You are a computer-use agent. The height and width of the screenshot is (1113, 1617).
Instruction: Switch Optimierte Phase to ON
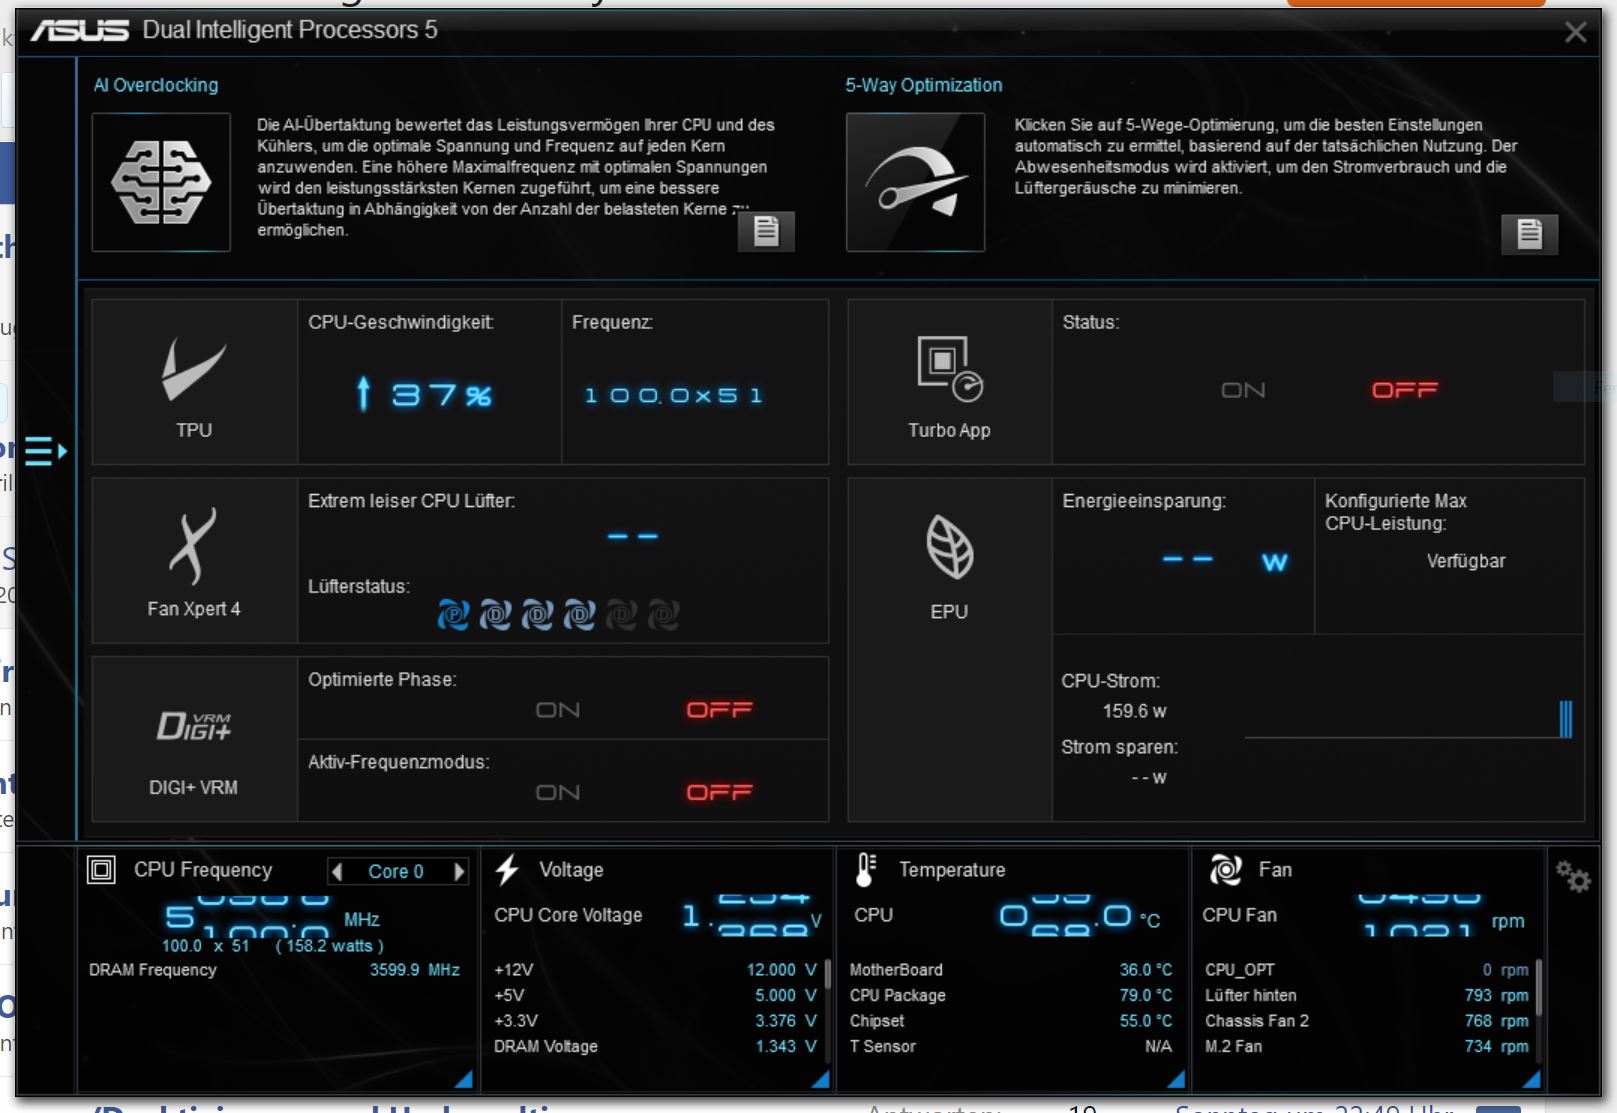pos(558,710)
